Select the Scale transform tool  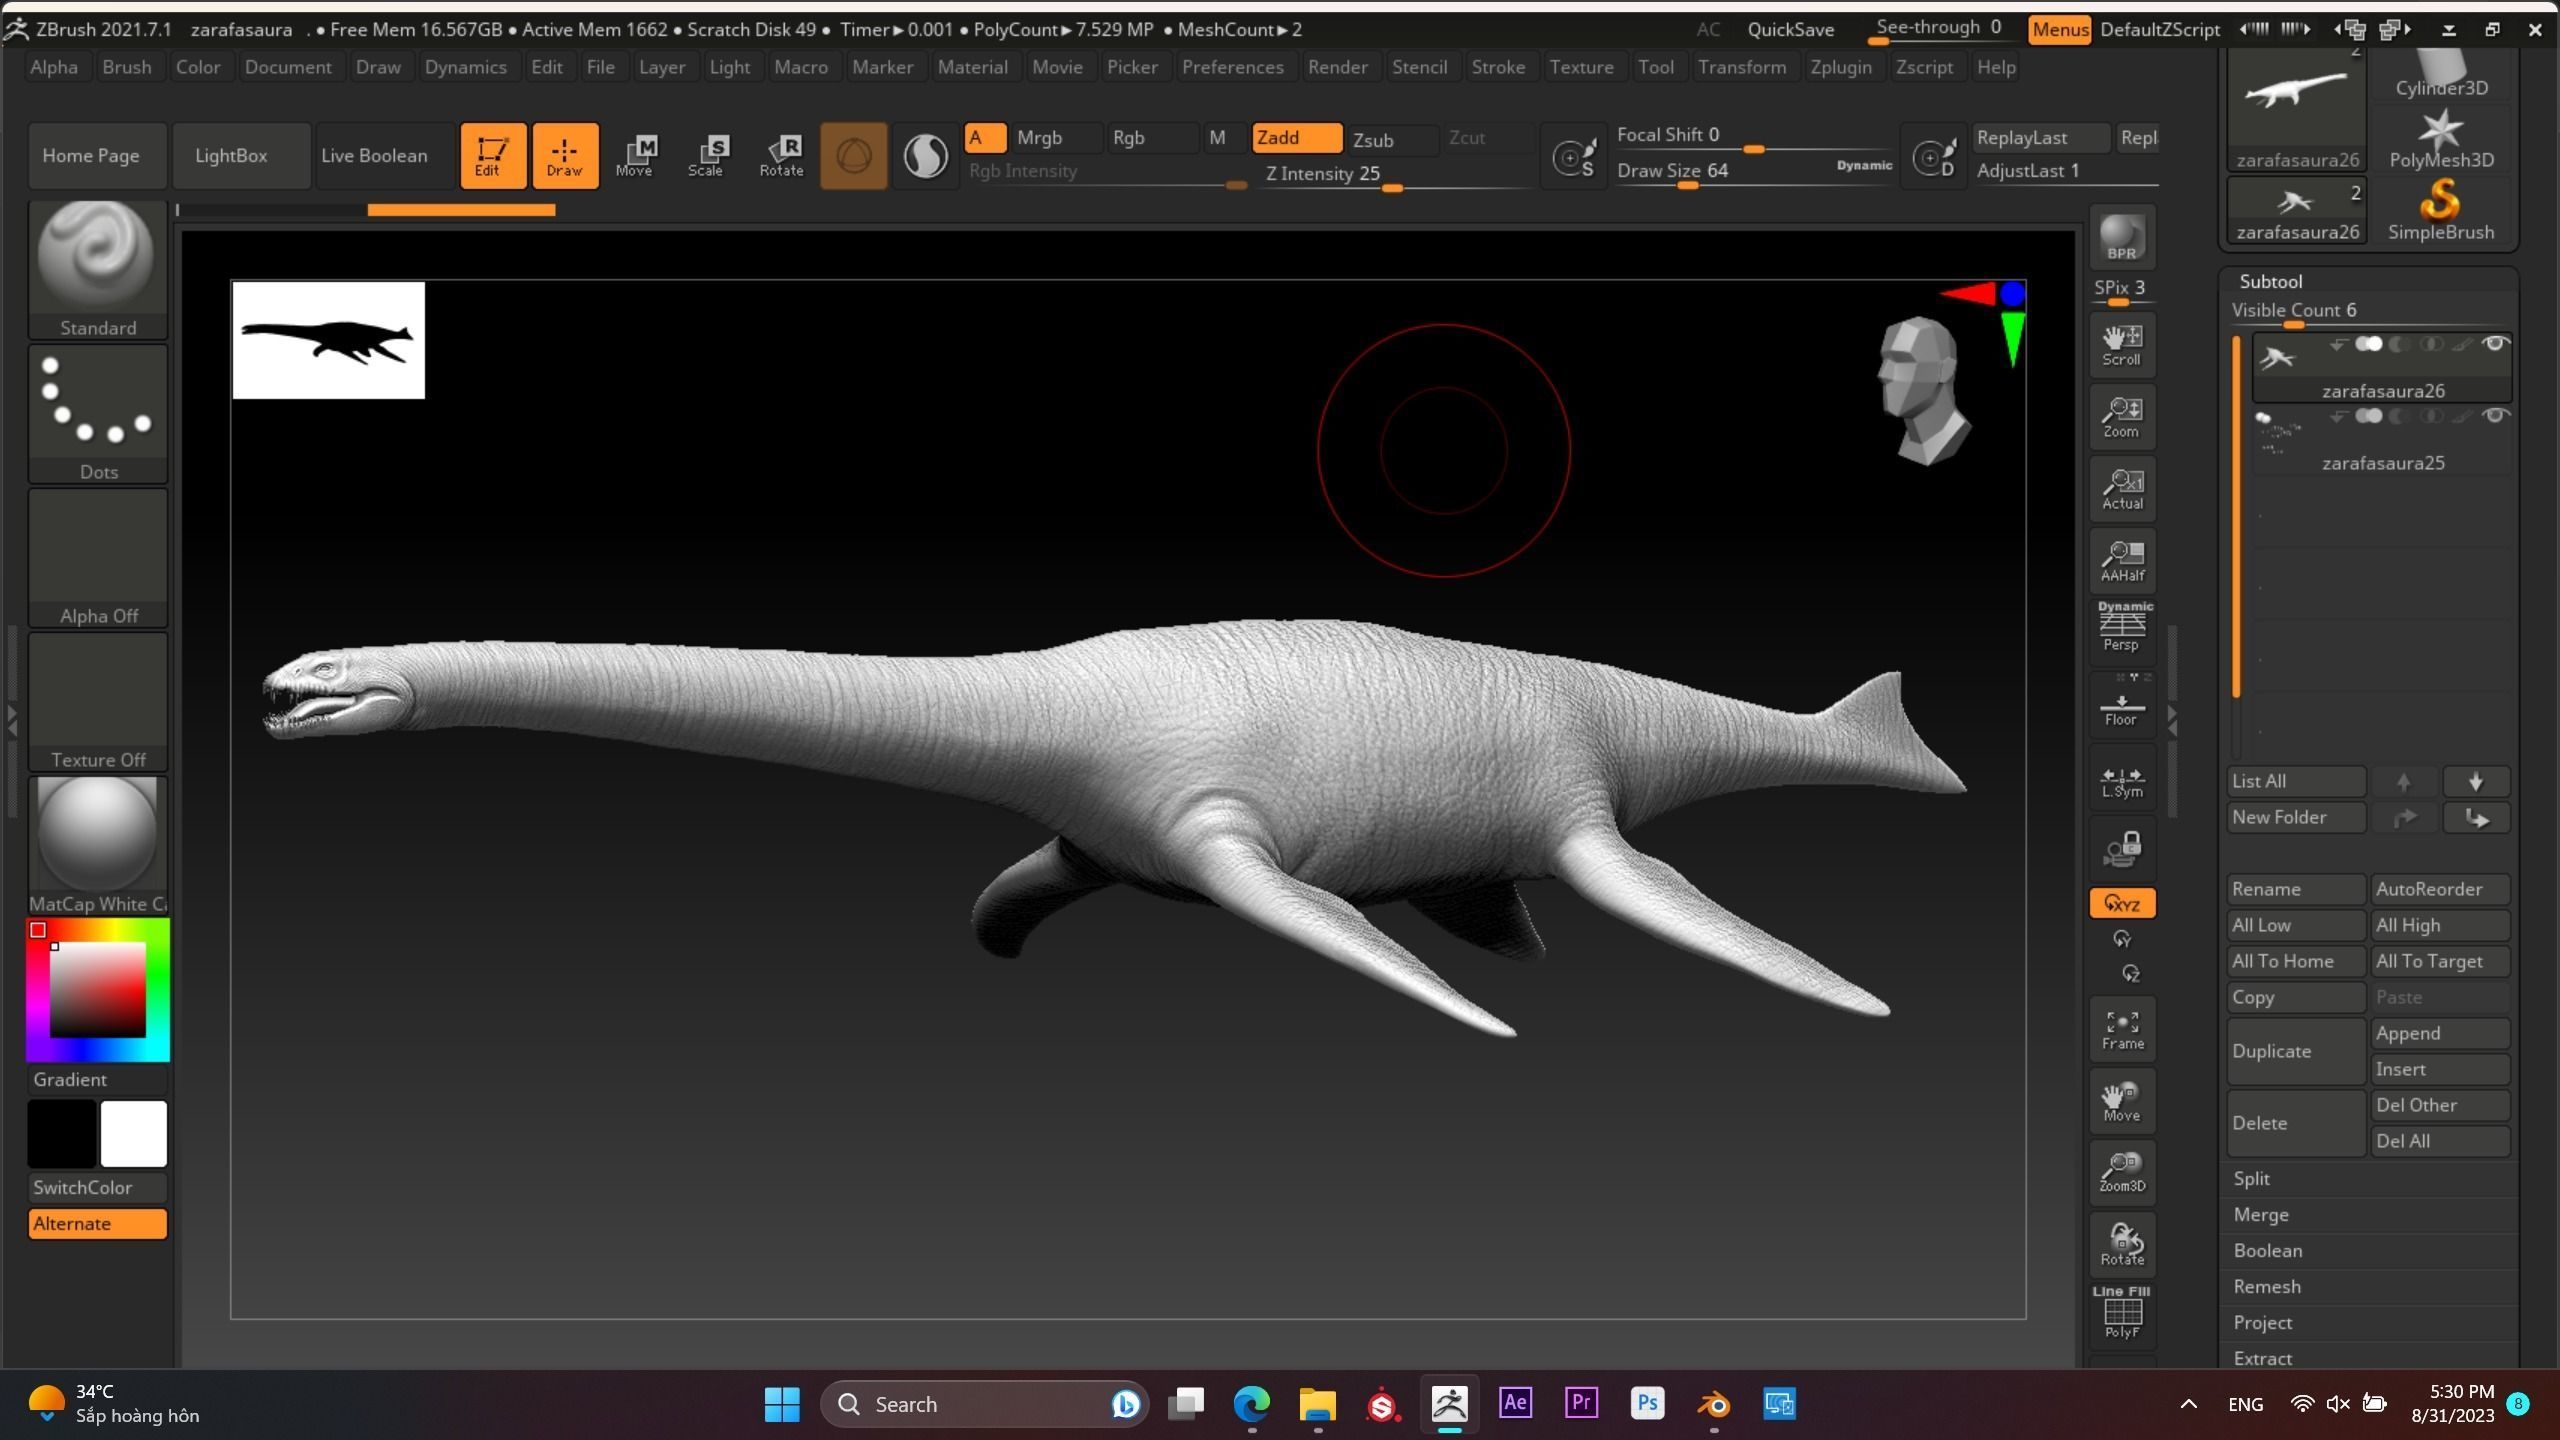pyautogui.click(x=707, y=156)
